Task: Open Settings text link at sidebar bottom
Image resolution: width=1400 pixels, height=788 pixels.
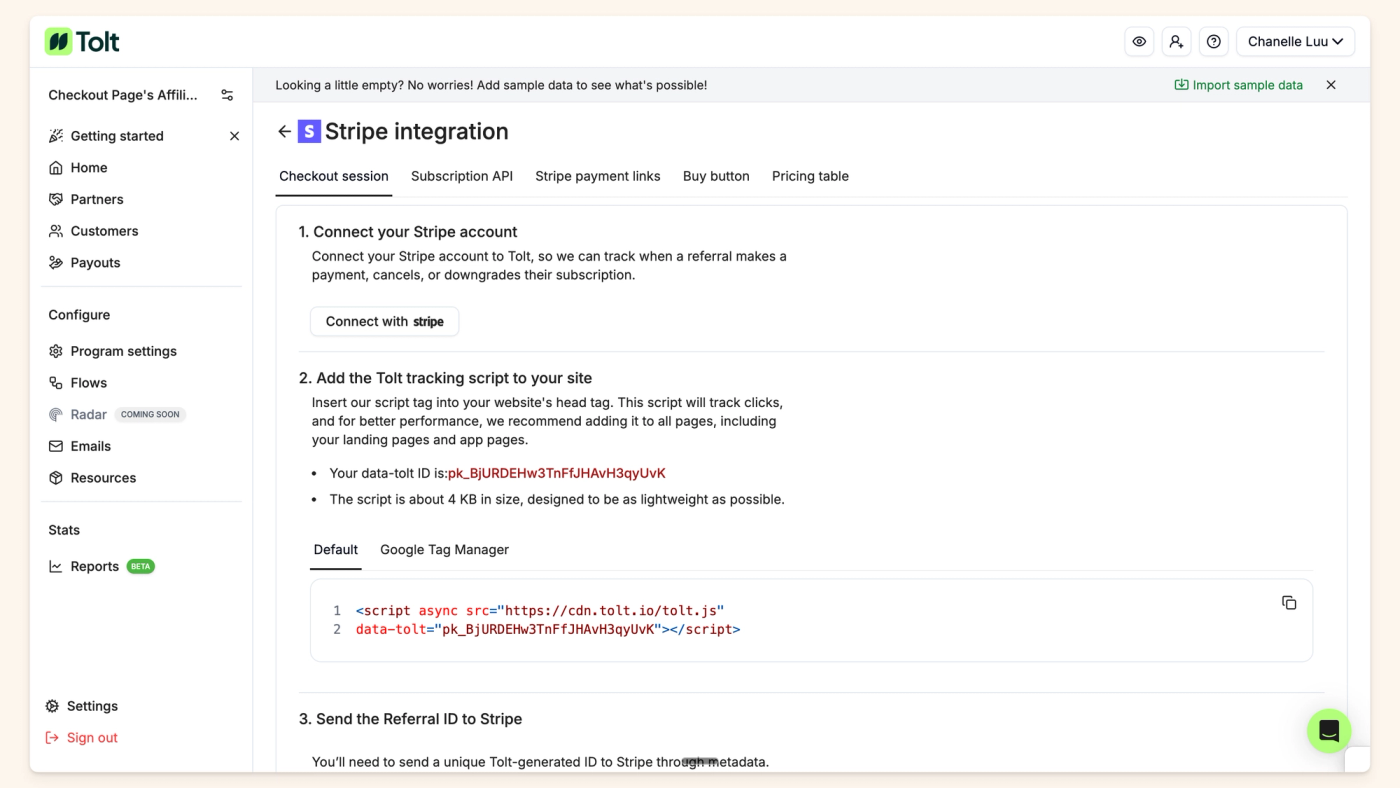Action: (x=93, y=706)
